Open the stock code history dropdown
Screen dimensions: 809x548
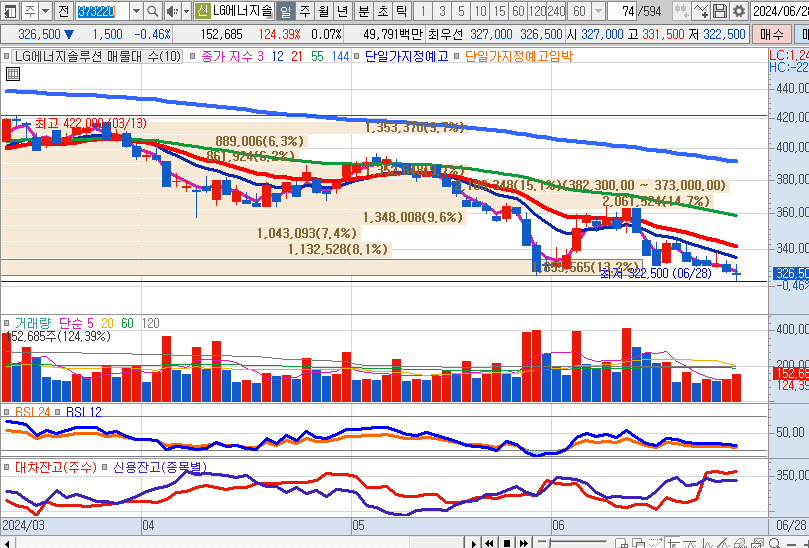point(135,11)
